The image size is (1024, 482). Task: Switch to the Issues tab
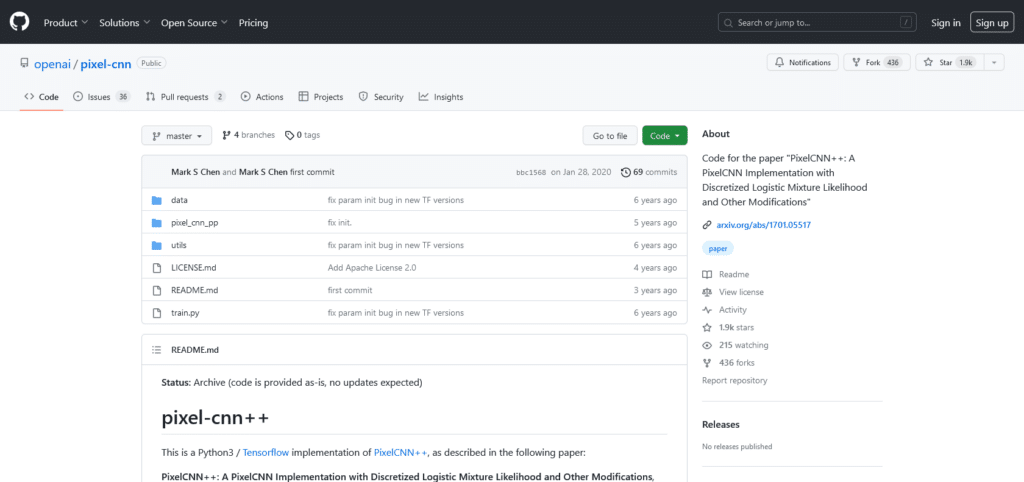pos(100,97)
